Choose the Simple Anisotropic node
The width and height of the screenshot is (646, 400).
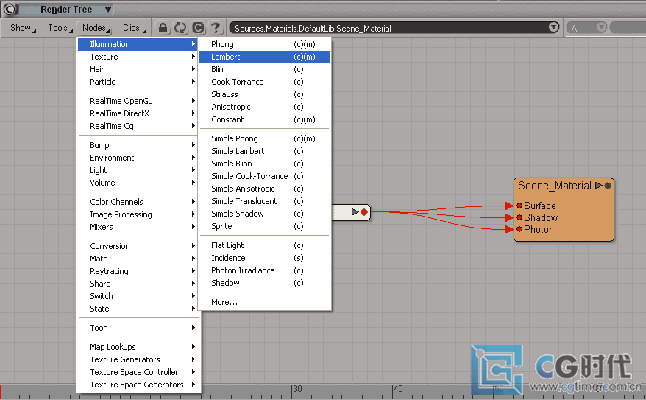[264, 189]
